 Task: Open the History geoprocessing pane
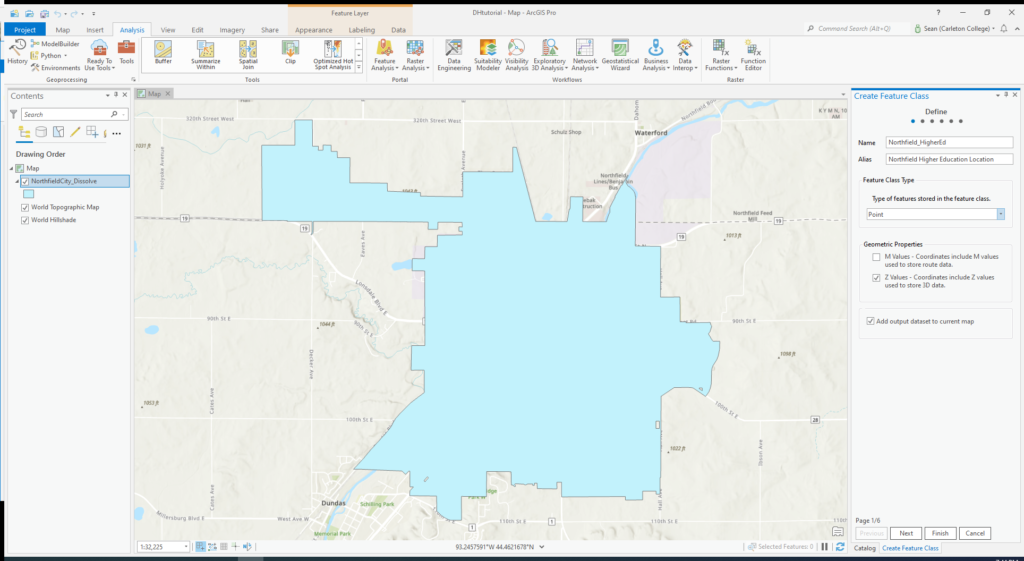17,52
